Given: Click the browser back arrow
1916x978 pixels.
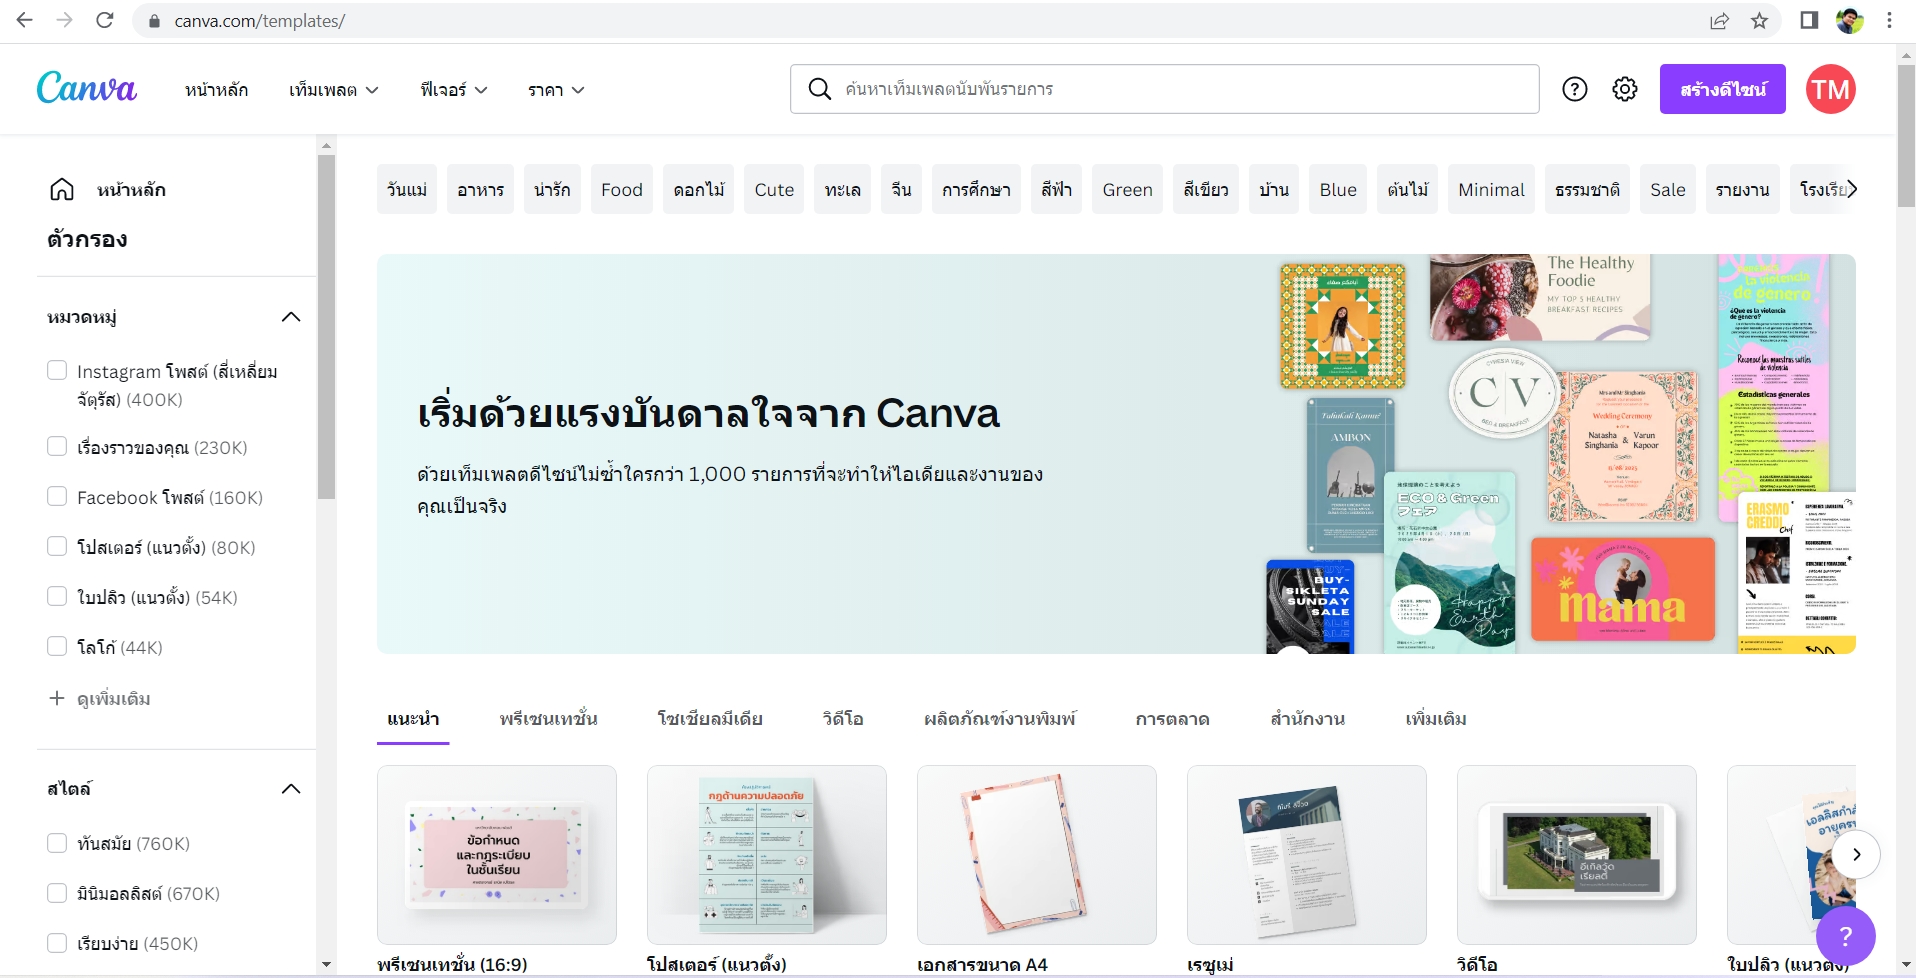Looking at the screenshot, I should 25,20.
